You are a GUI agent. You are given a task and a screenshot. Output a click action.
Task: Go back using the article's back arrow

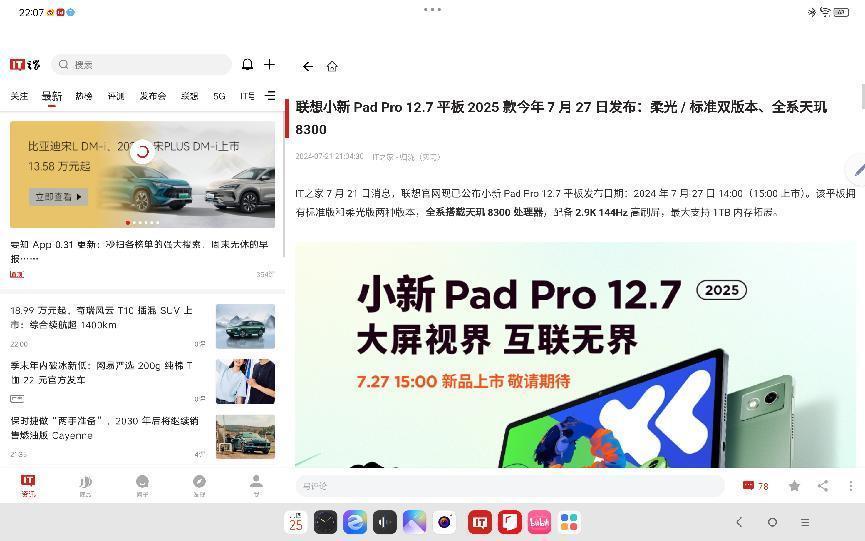[x=308, y=66]
